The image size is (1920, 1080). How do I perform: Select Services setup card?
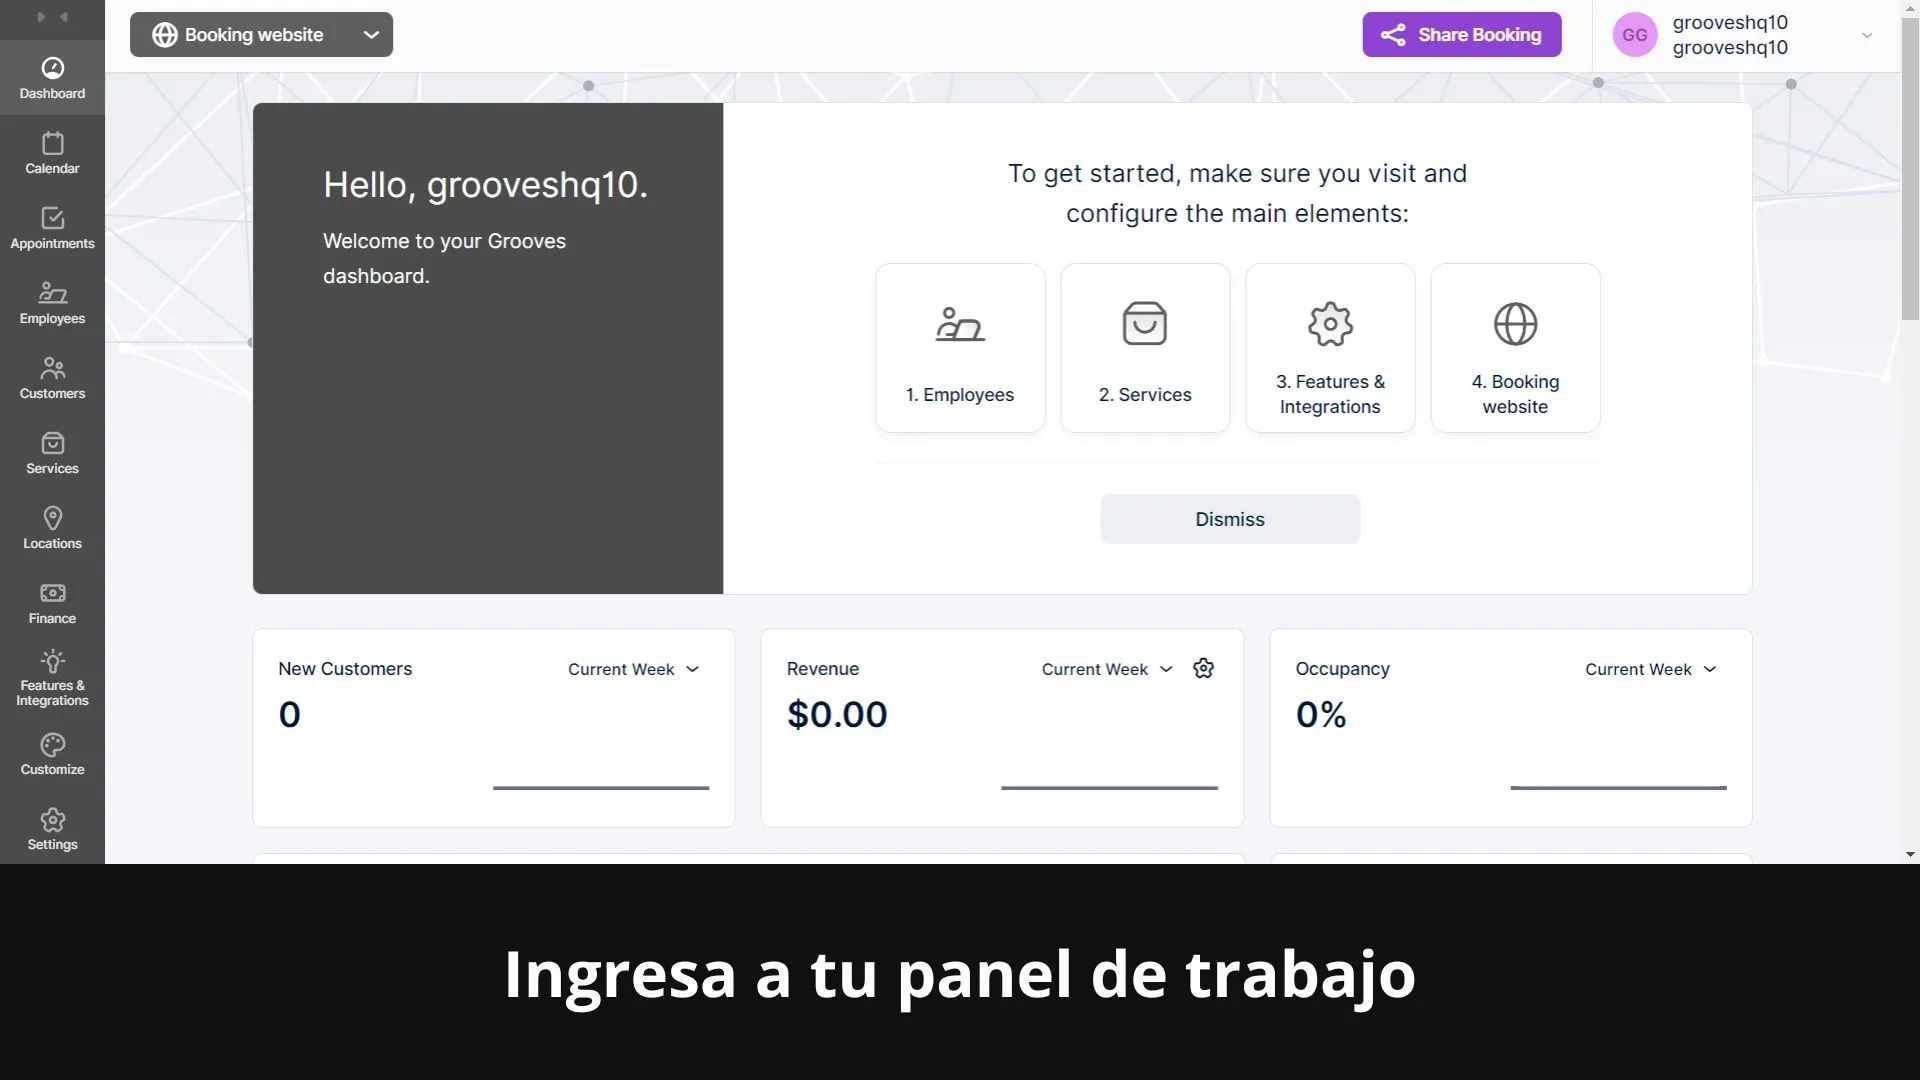pyautogui.click(x=1145, y=347)
